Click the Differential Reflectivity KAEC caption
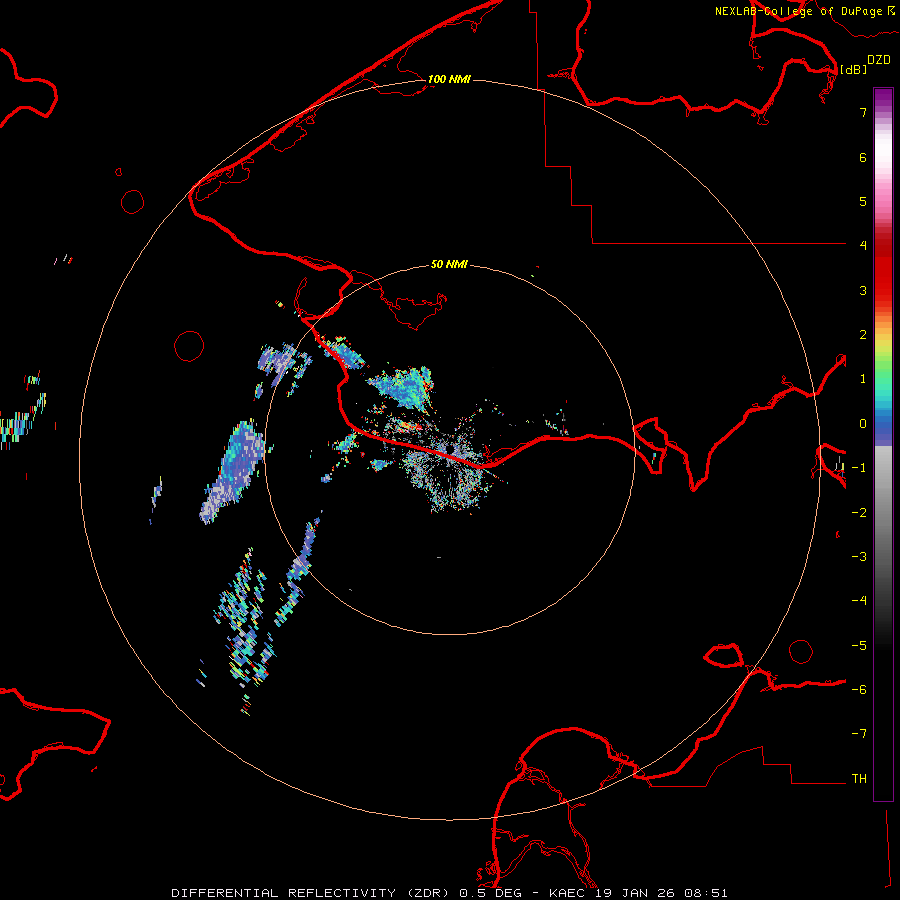 (x=449, y=893)
